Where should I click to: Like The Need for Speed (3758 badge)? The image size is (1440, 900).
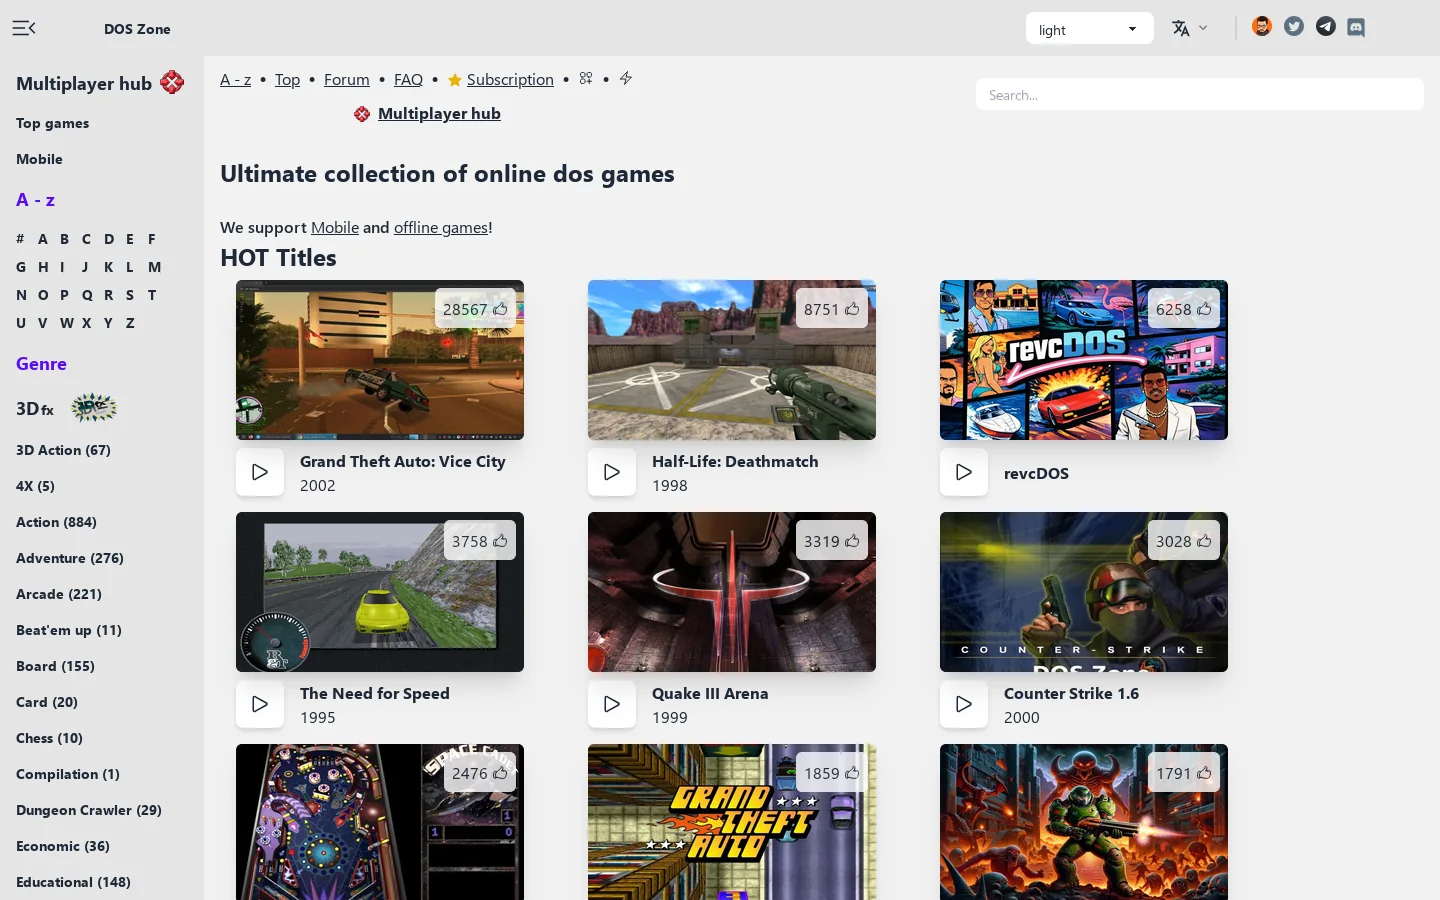tap(480, 541)
